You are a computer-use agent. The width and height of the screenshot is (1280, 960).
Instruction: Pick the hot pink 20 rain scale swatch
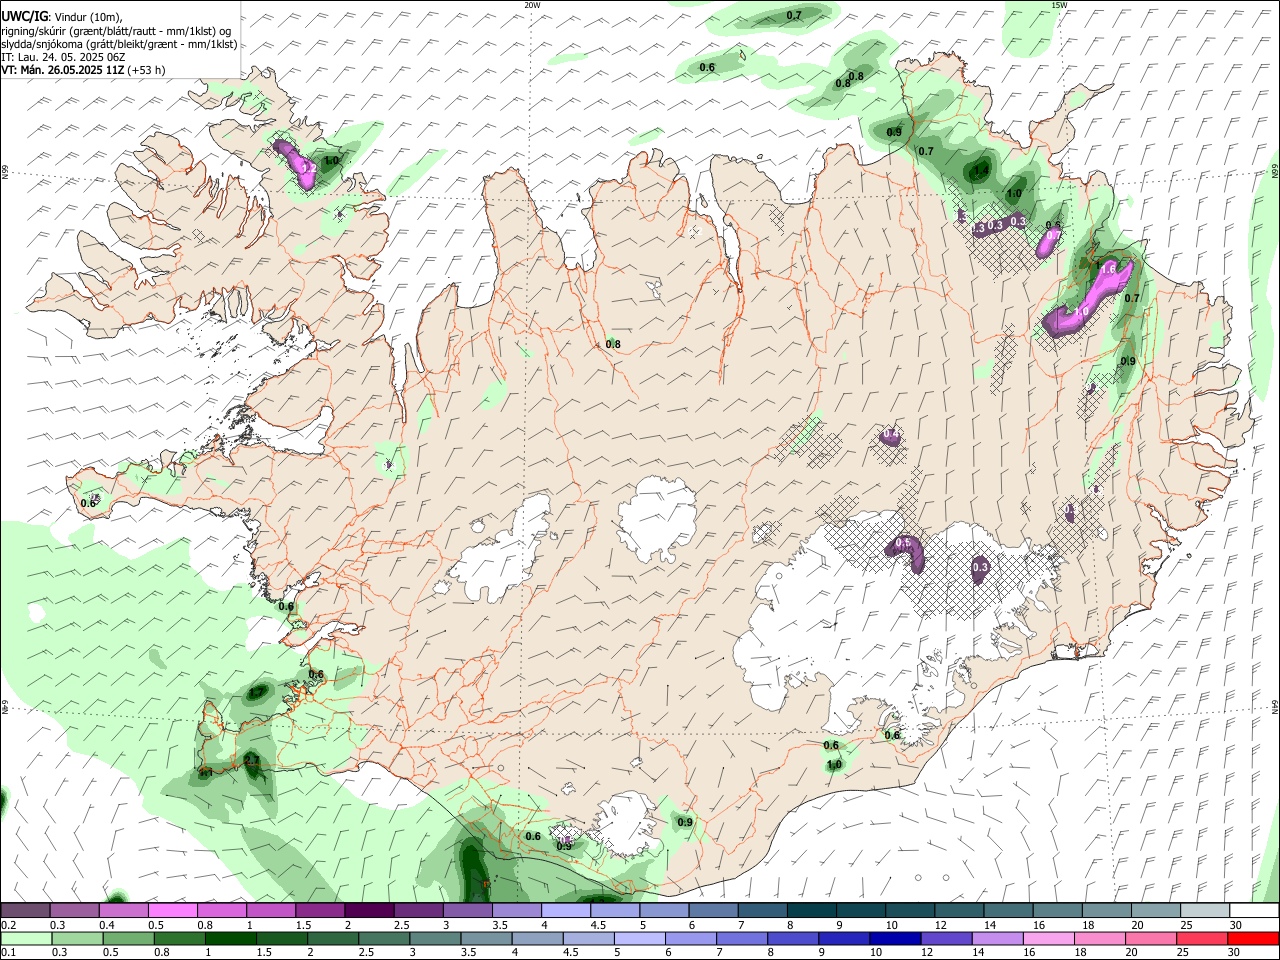click(x=1151, y=939)
